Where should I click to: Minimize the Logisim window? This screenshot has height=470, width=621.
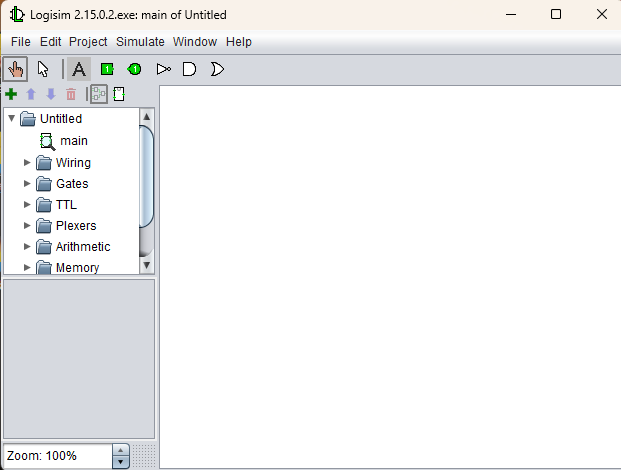tap(511, 15)
